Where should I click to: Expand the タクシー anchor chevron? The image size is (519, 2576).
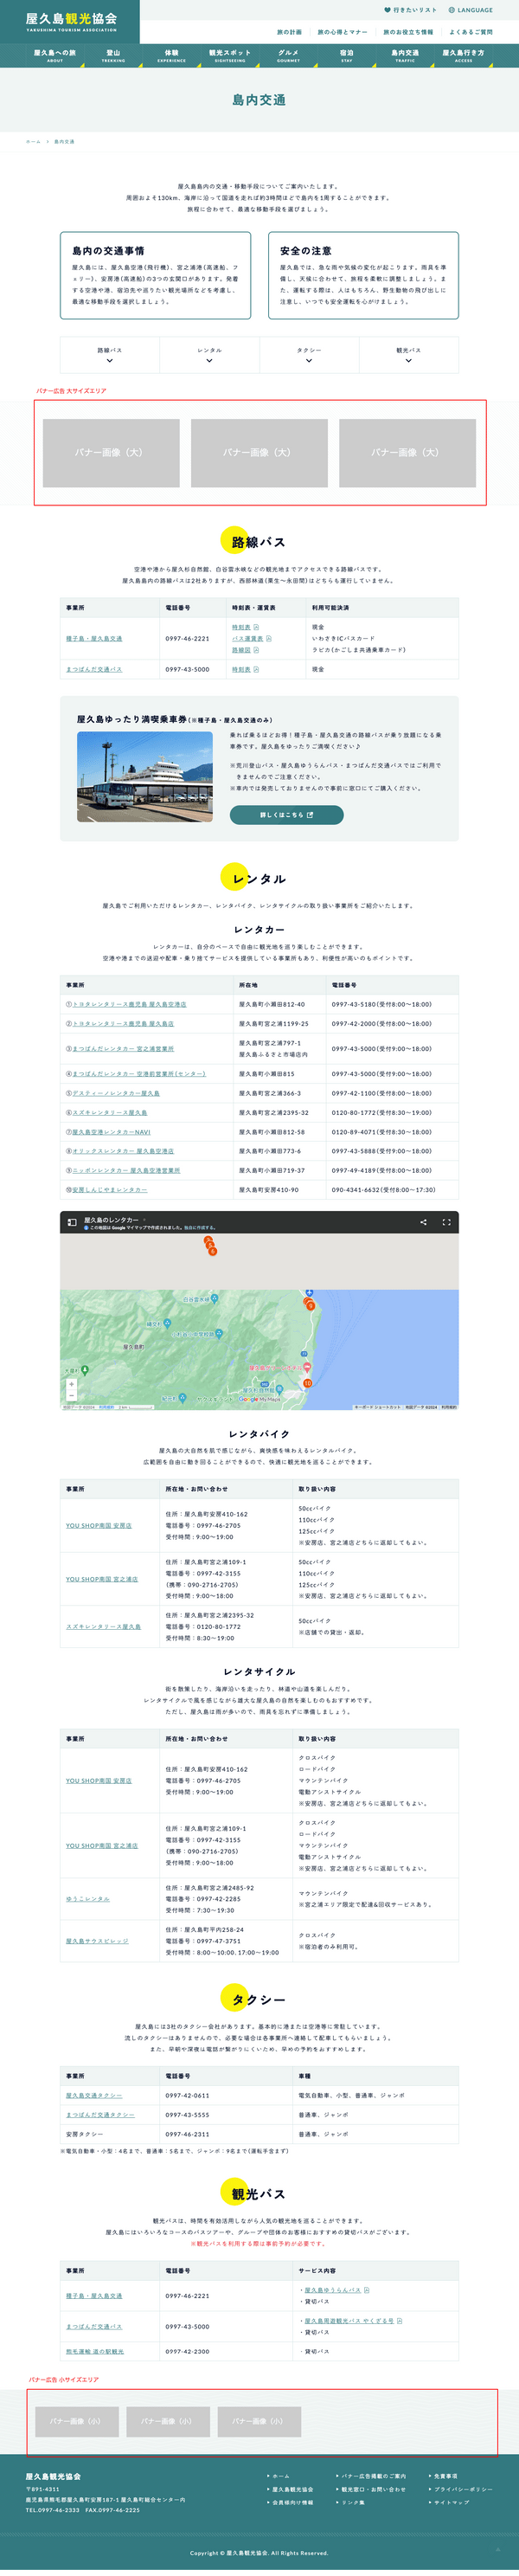(309, 360)
